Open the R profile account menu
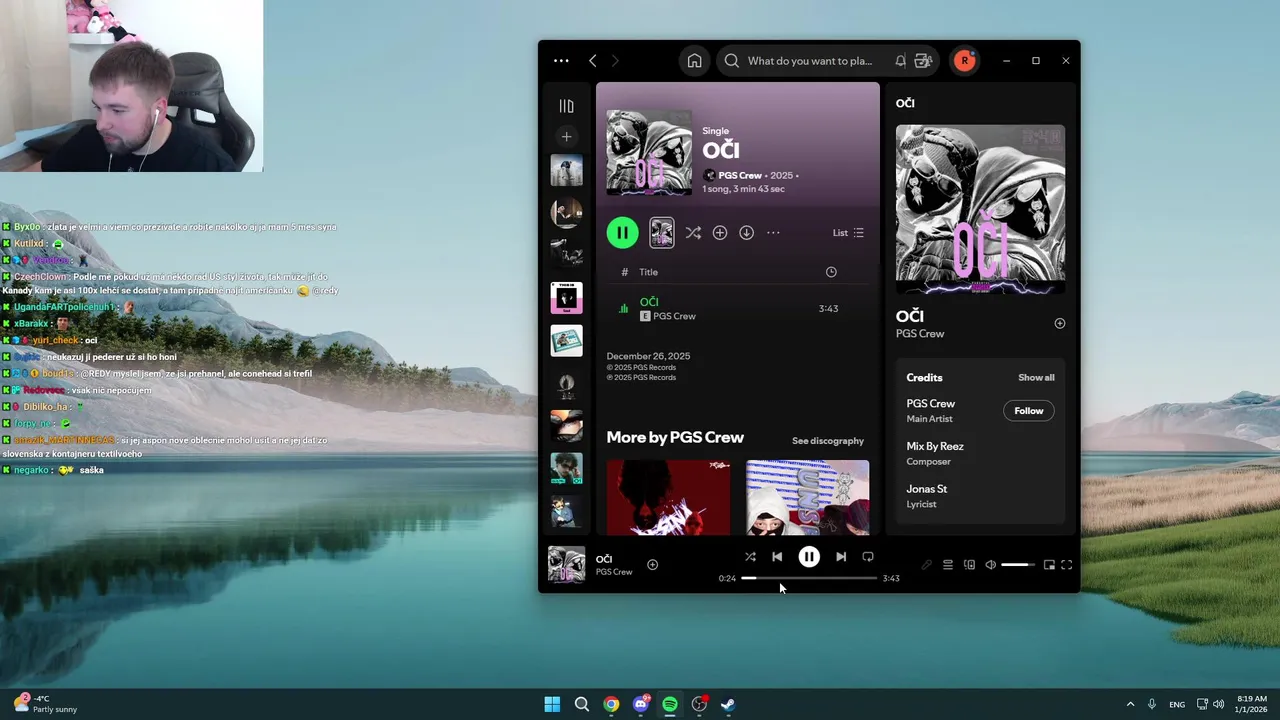Image resolution: width=1280 pixels, height=720 pixels. tap(964, 61)
